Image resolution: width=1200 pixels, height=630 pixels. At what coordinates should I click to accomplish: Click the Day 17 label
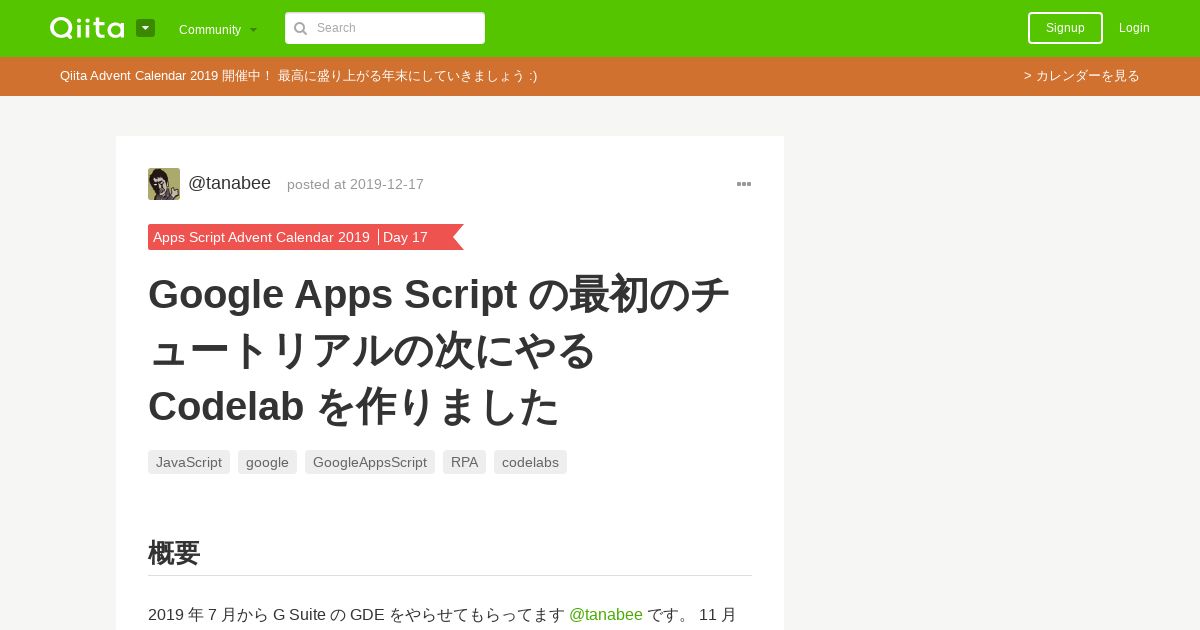[405, 237]
